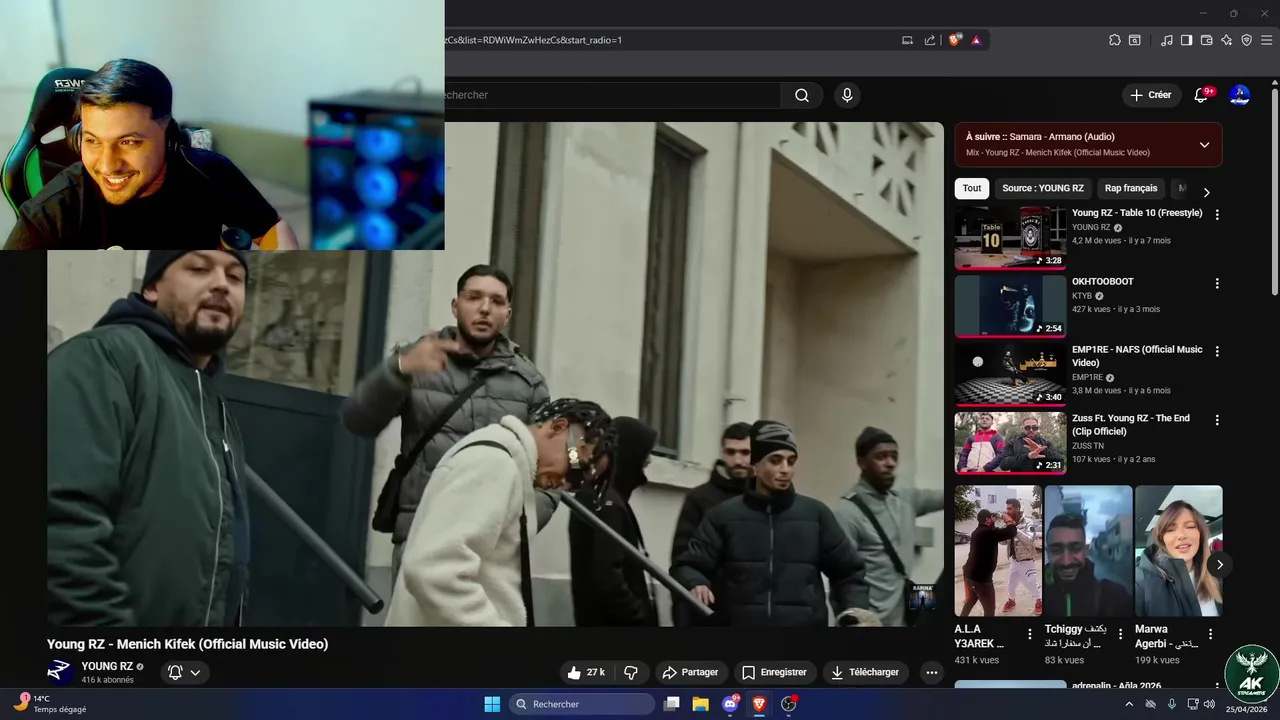Screen dimensions: 1280x720
Task: Dislike the video with thumbs-down
Action: click(x=631, y=672)
